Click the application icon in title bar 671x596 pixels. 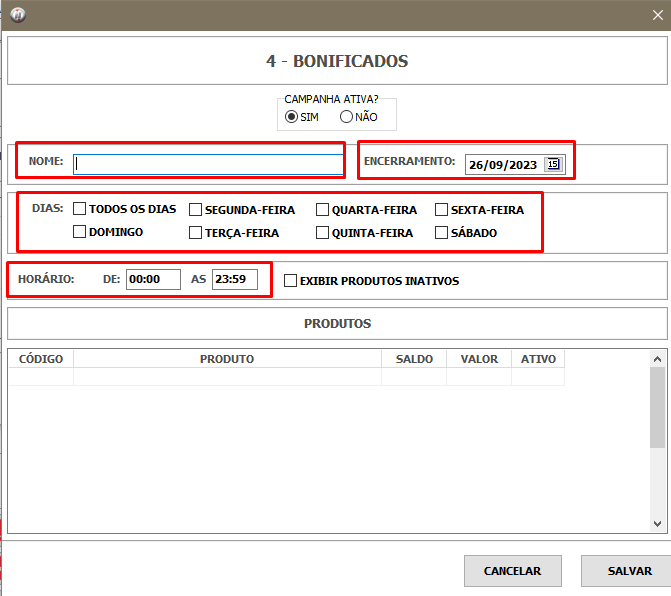pos(17,15)
